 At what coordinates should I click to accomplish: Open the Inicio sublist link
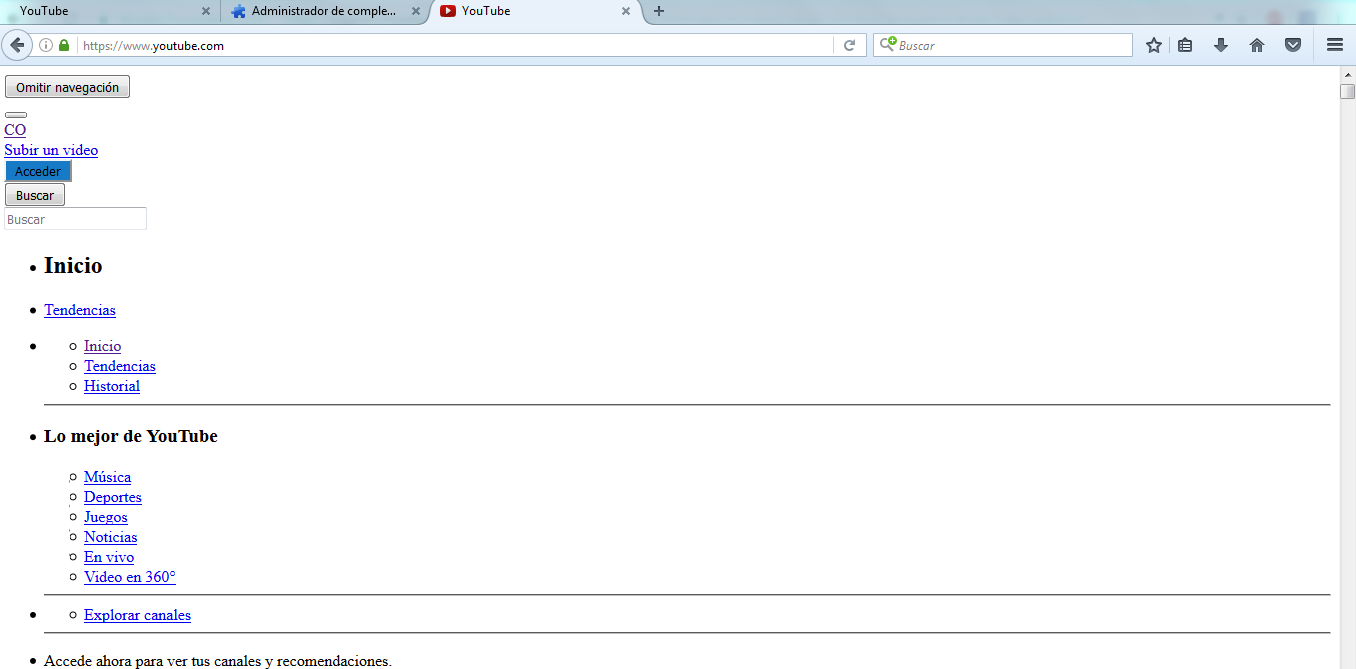[102, 346]
